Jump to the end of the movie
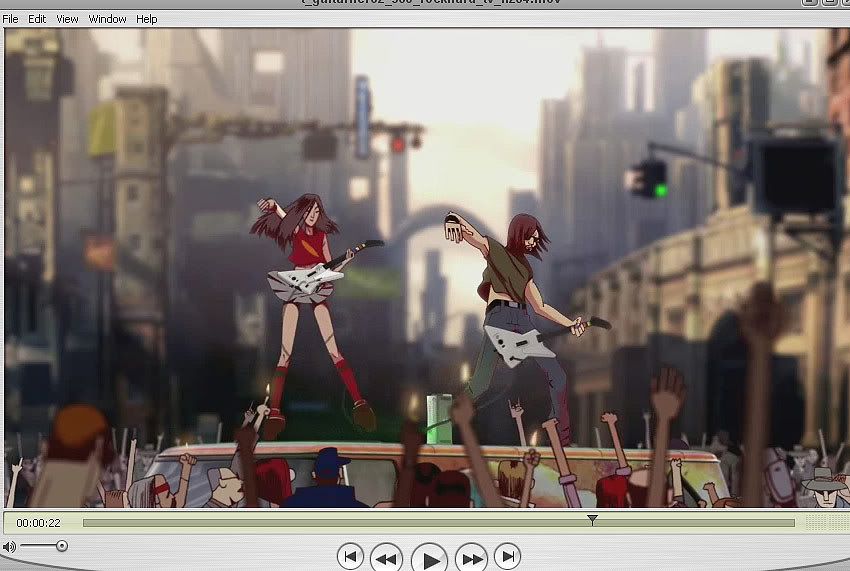The height and width of the screenshot is (571, 850). (x=507, y=556)
